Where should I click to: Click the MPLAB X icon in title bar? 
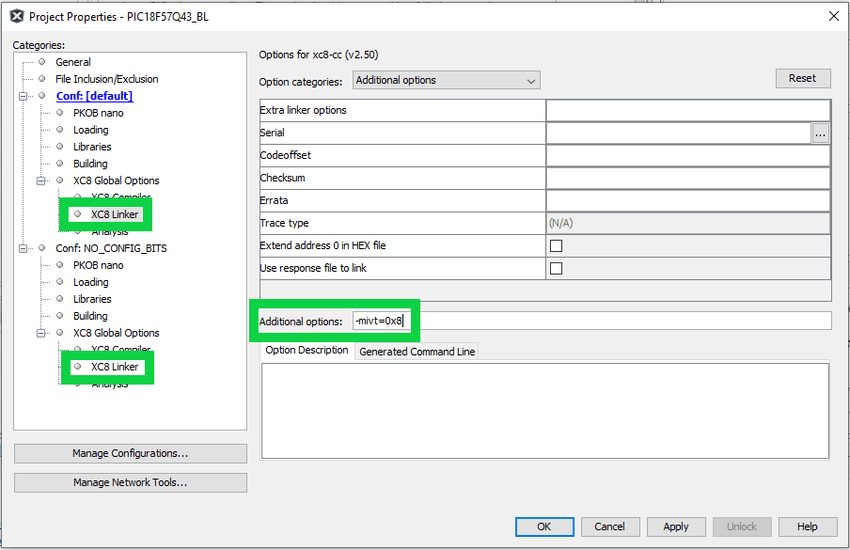click(x=16, y=16)
